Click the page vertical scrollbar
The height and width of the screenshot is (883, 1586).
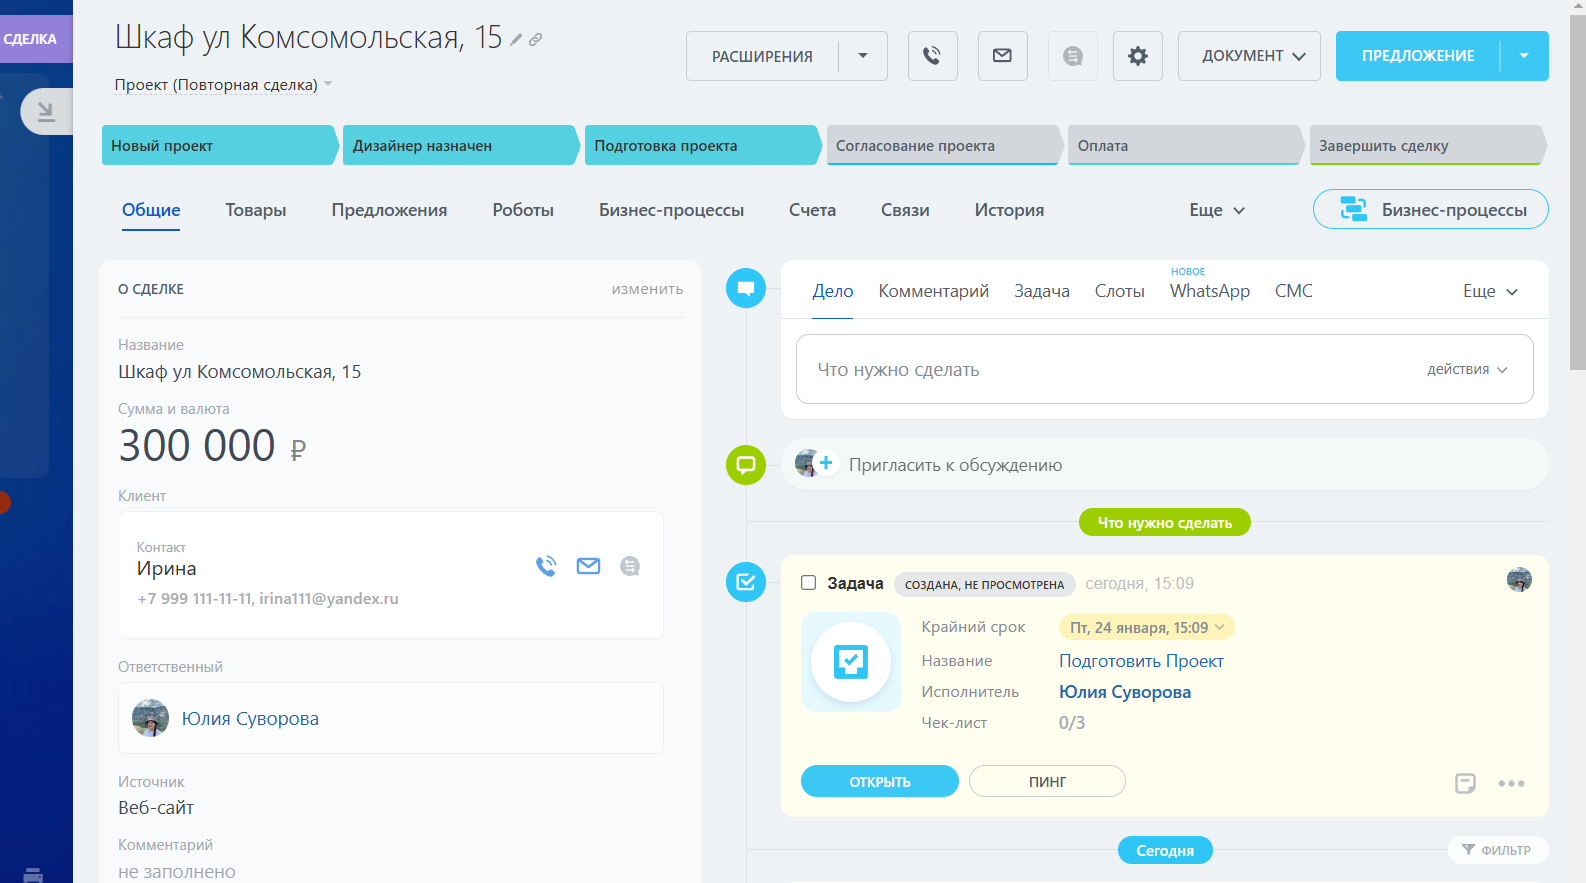[1577, 190]
